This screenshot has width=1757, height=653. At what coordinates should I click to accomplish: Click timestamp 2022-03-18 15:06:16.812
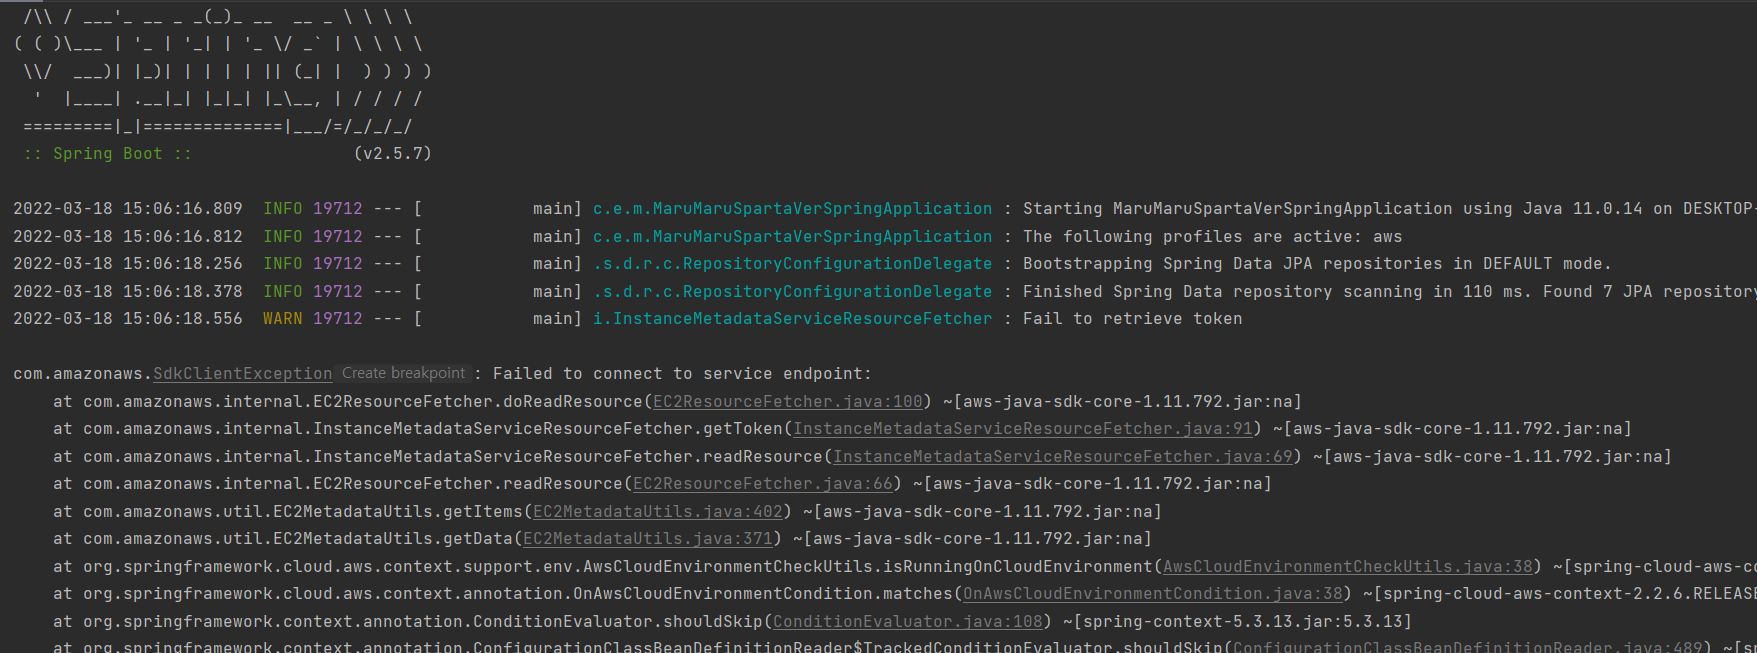tap(128, 237)
